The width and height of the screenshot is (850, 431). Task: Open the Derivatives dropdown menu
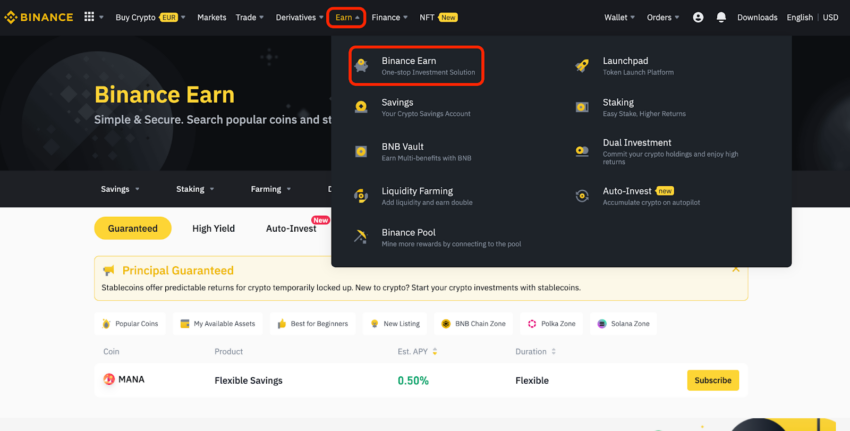[299, 17]
